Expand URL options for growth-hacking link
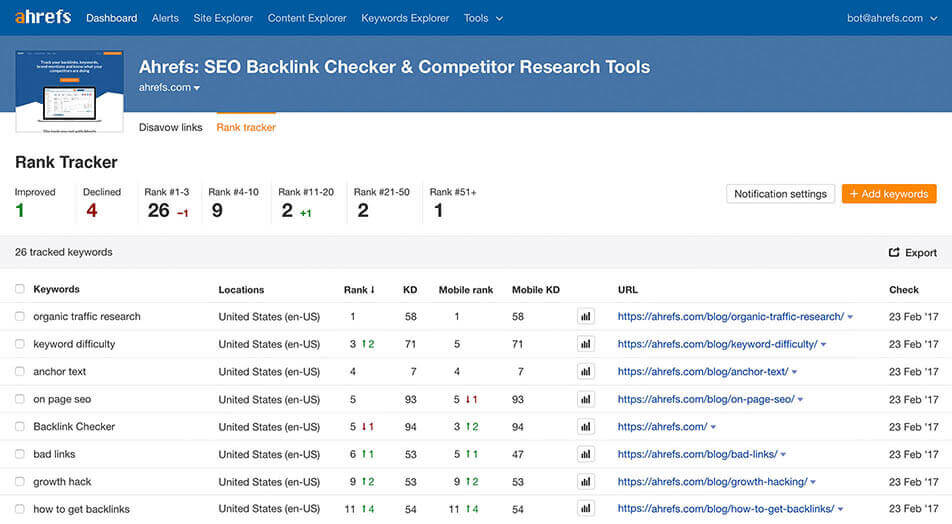This screenshot has width=952, height=524. [x=813, y=482]
